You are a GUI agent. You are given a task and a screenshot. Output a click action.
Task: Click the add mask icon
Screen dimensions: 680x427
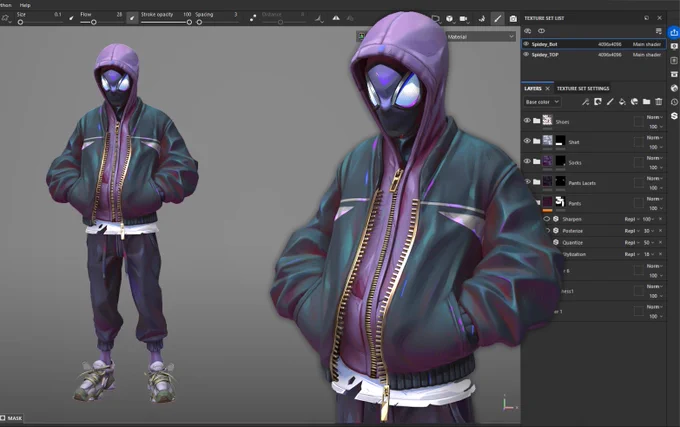pyautogui.click(x=598, y=102)
